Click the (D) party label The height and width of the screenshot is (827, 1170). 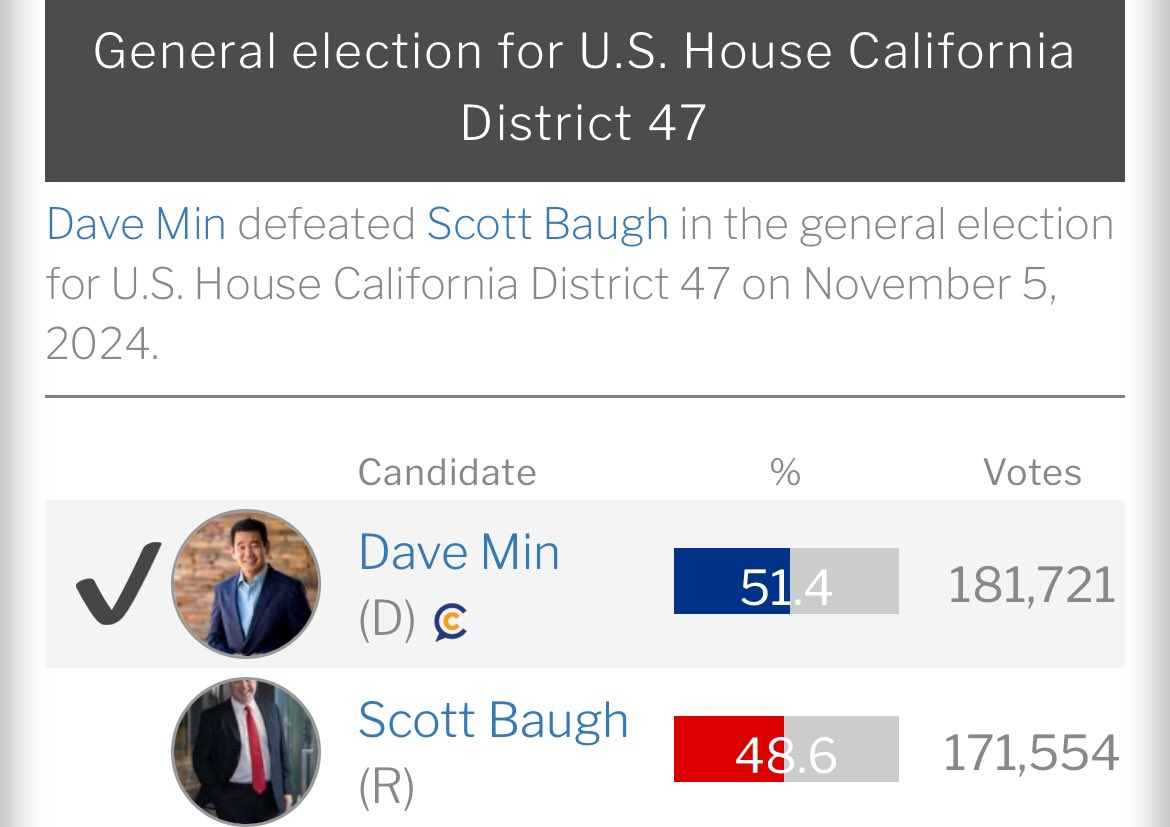387,620
